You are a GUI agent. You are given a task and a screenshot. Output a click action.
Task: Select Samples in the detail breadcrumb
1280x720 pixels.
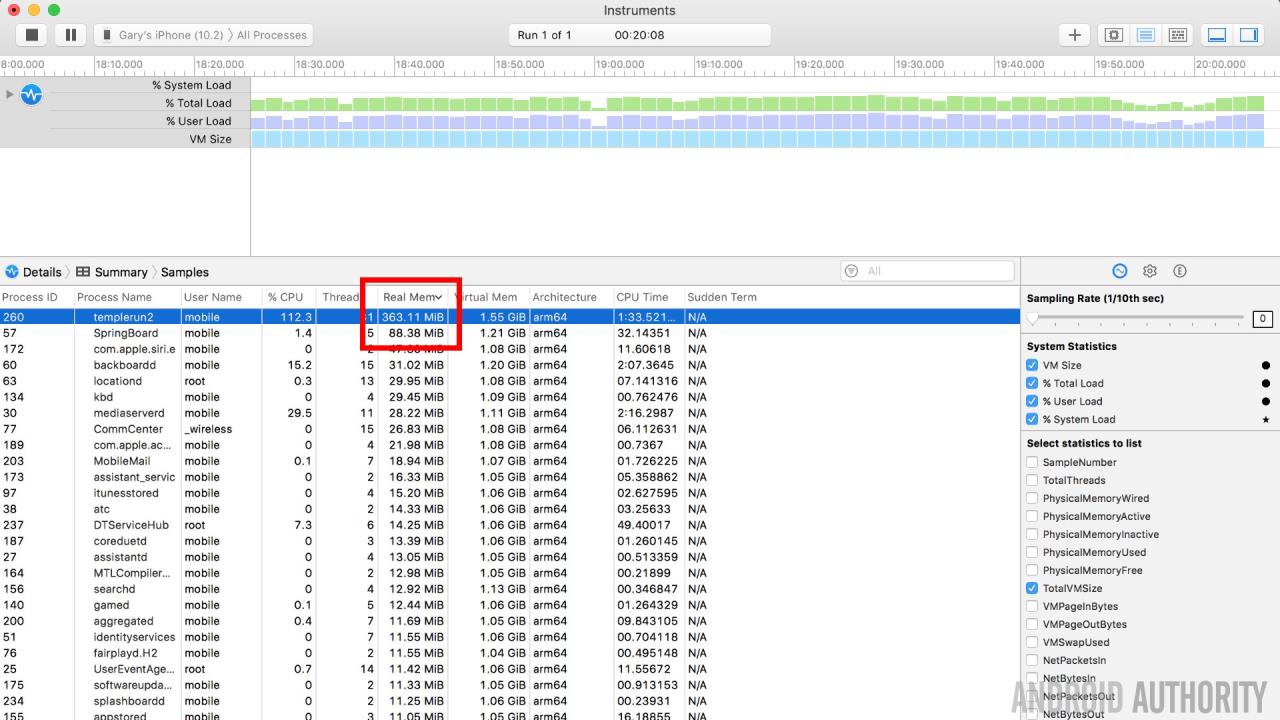click(185, 272)
